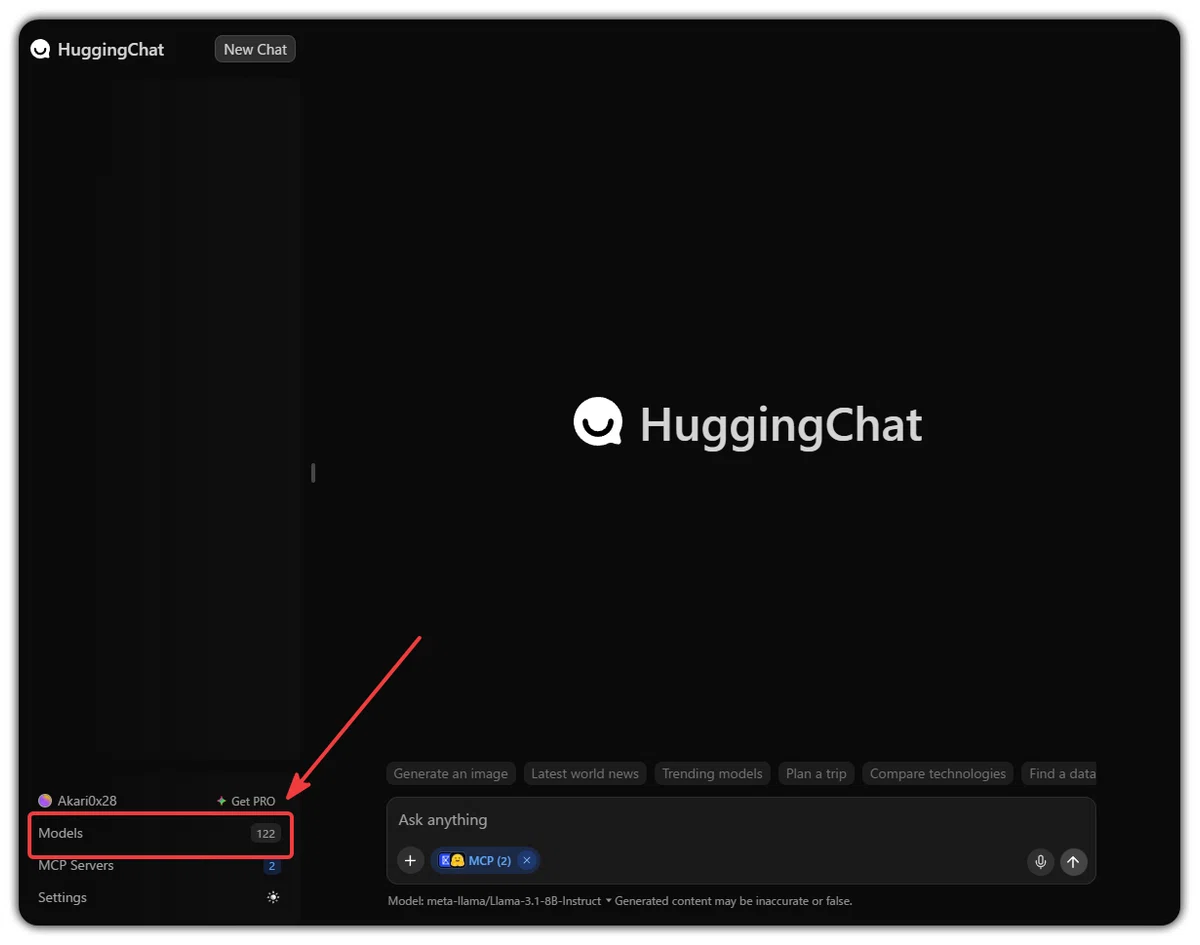1200x945 pixels.
Task: Click the MCP Servers count badge 2
Action: pos(272,866)
